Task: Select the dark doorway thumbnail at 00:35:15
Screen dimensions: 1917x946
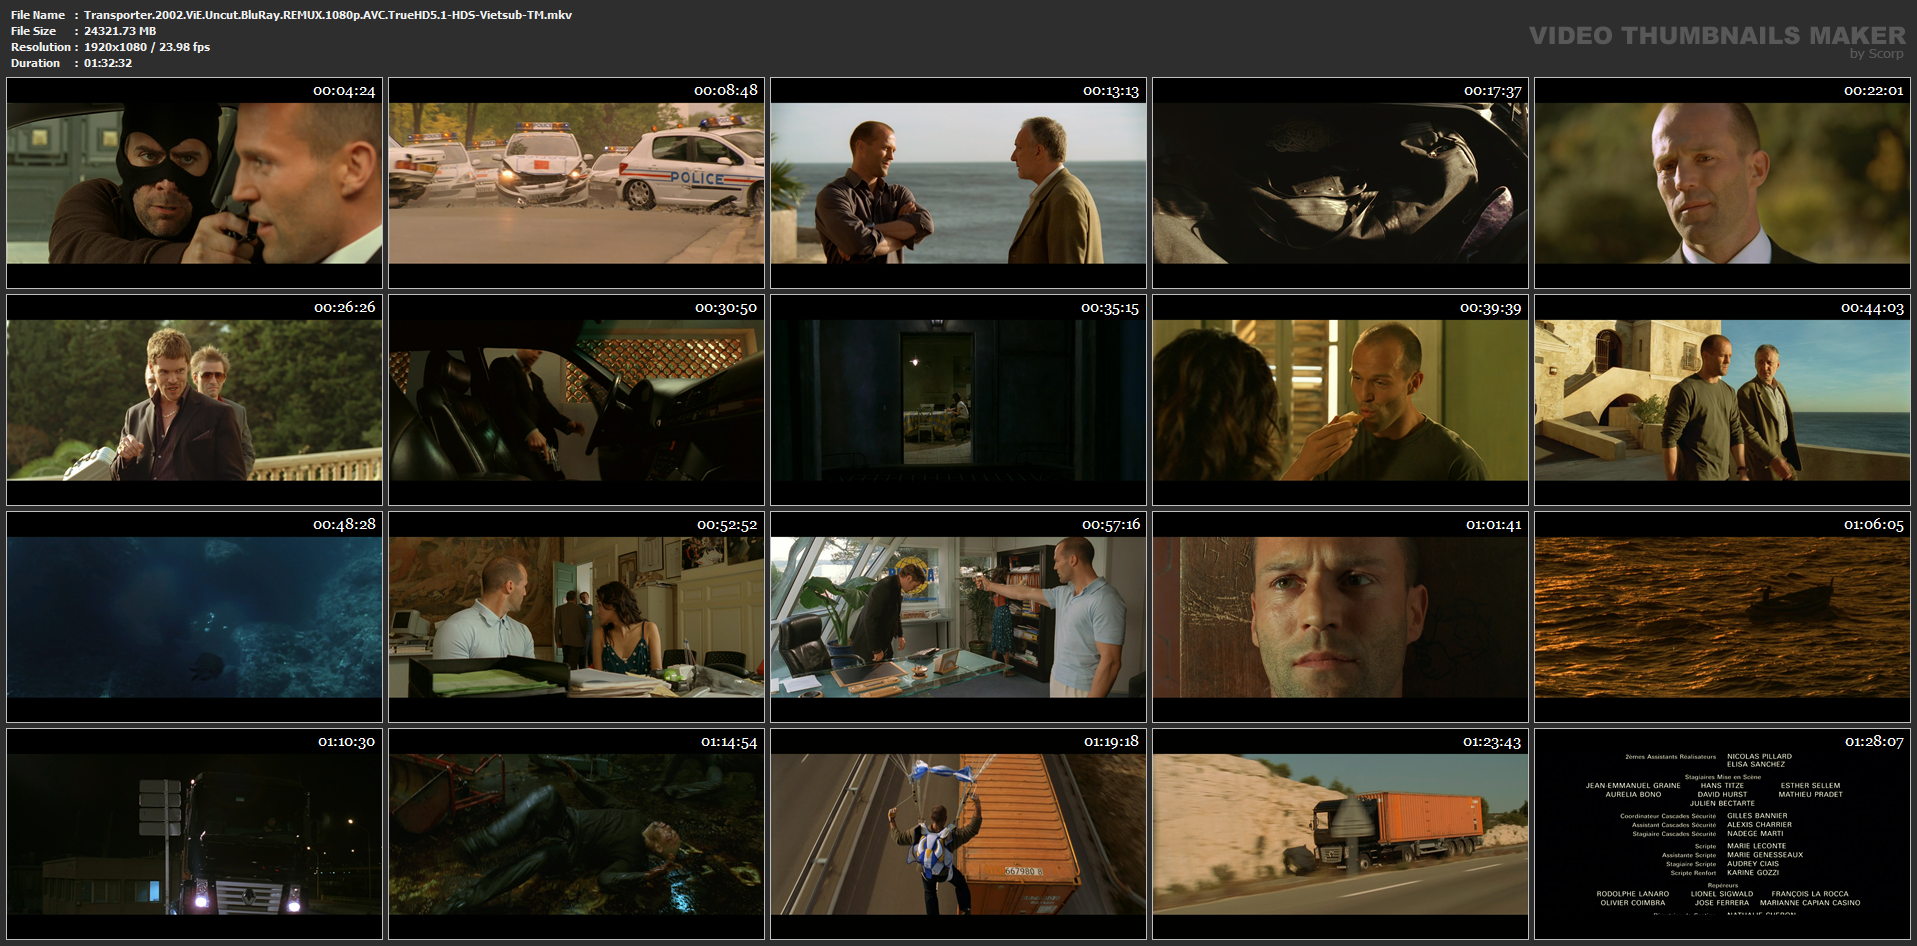Action: (958, 400)
